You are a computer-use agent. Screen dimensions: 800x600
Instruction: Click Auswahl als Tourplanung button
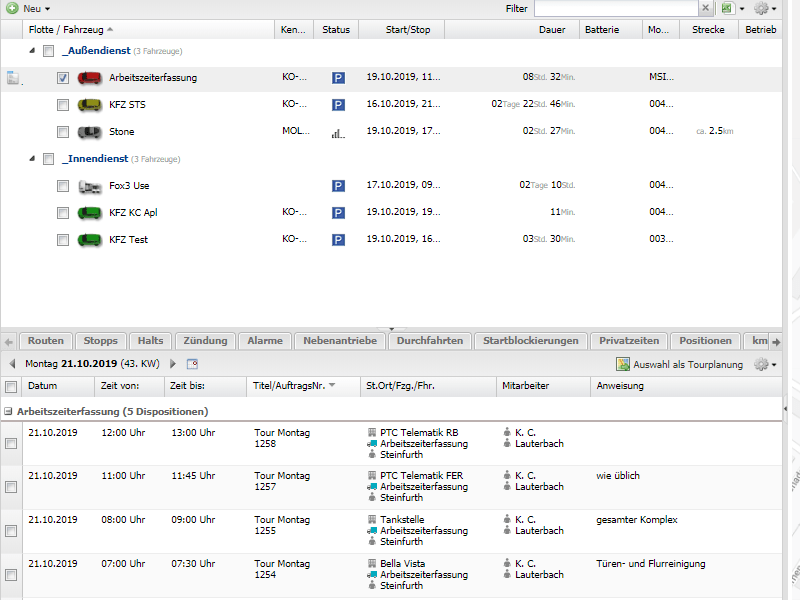(x=680, y=364)
